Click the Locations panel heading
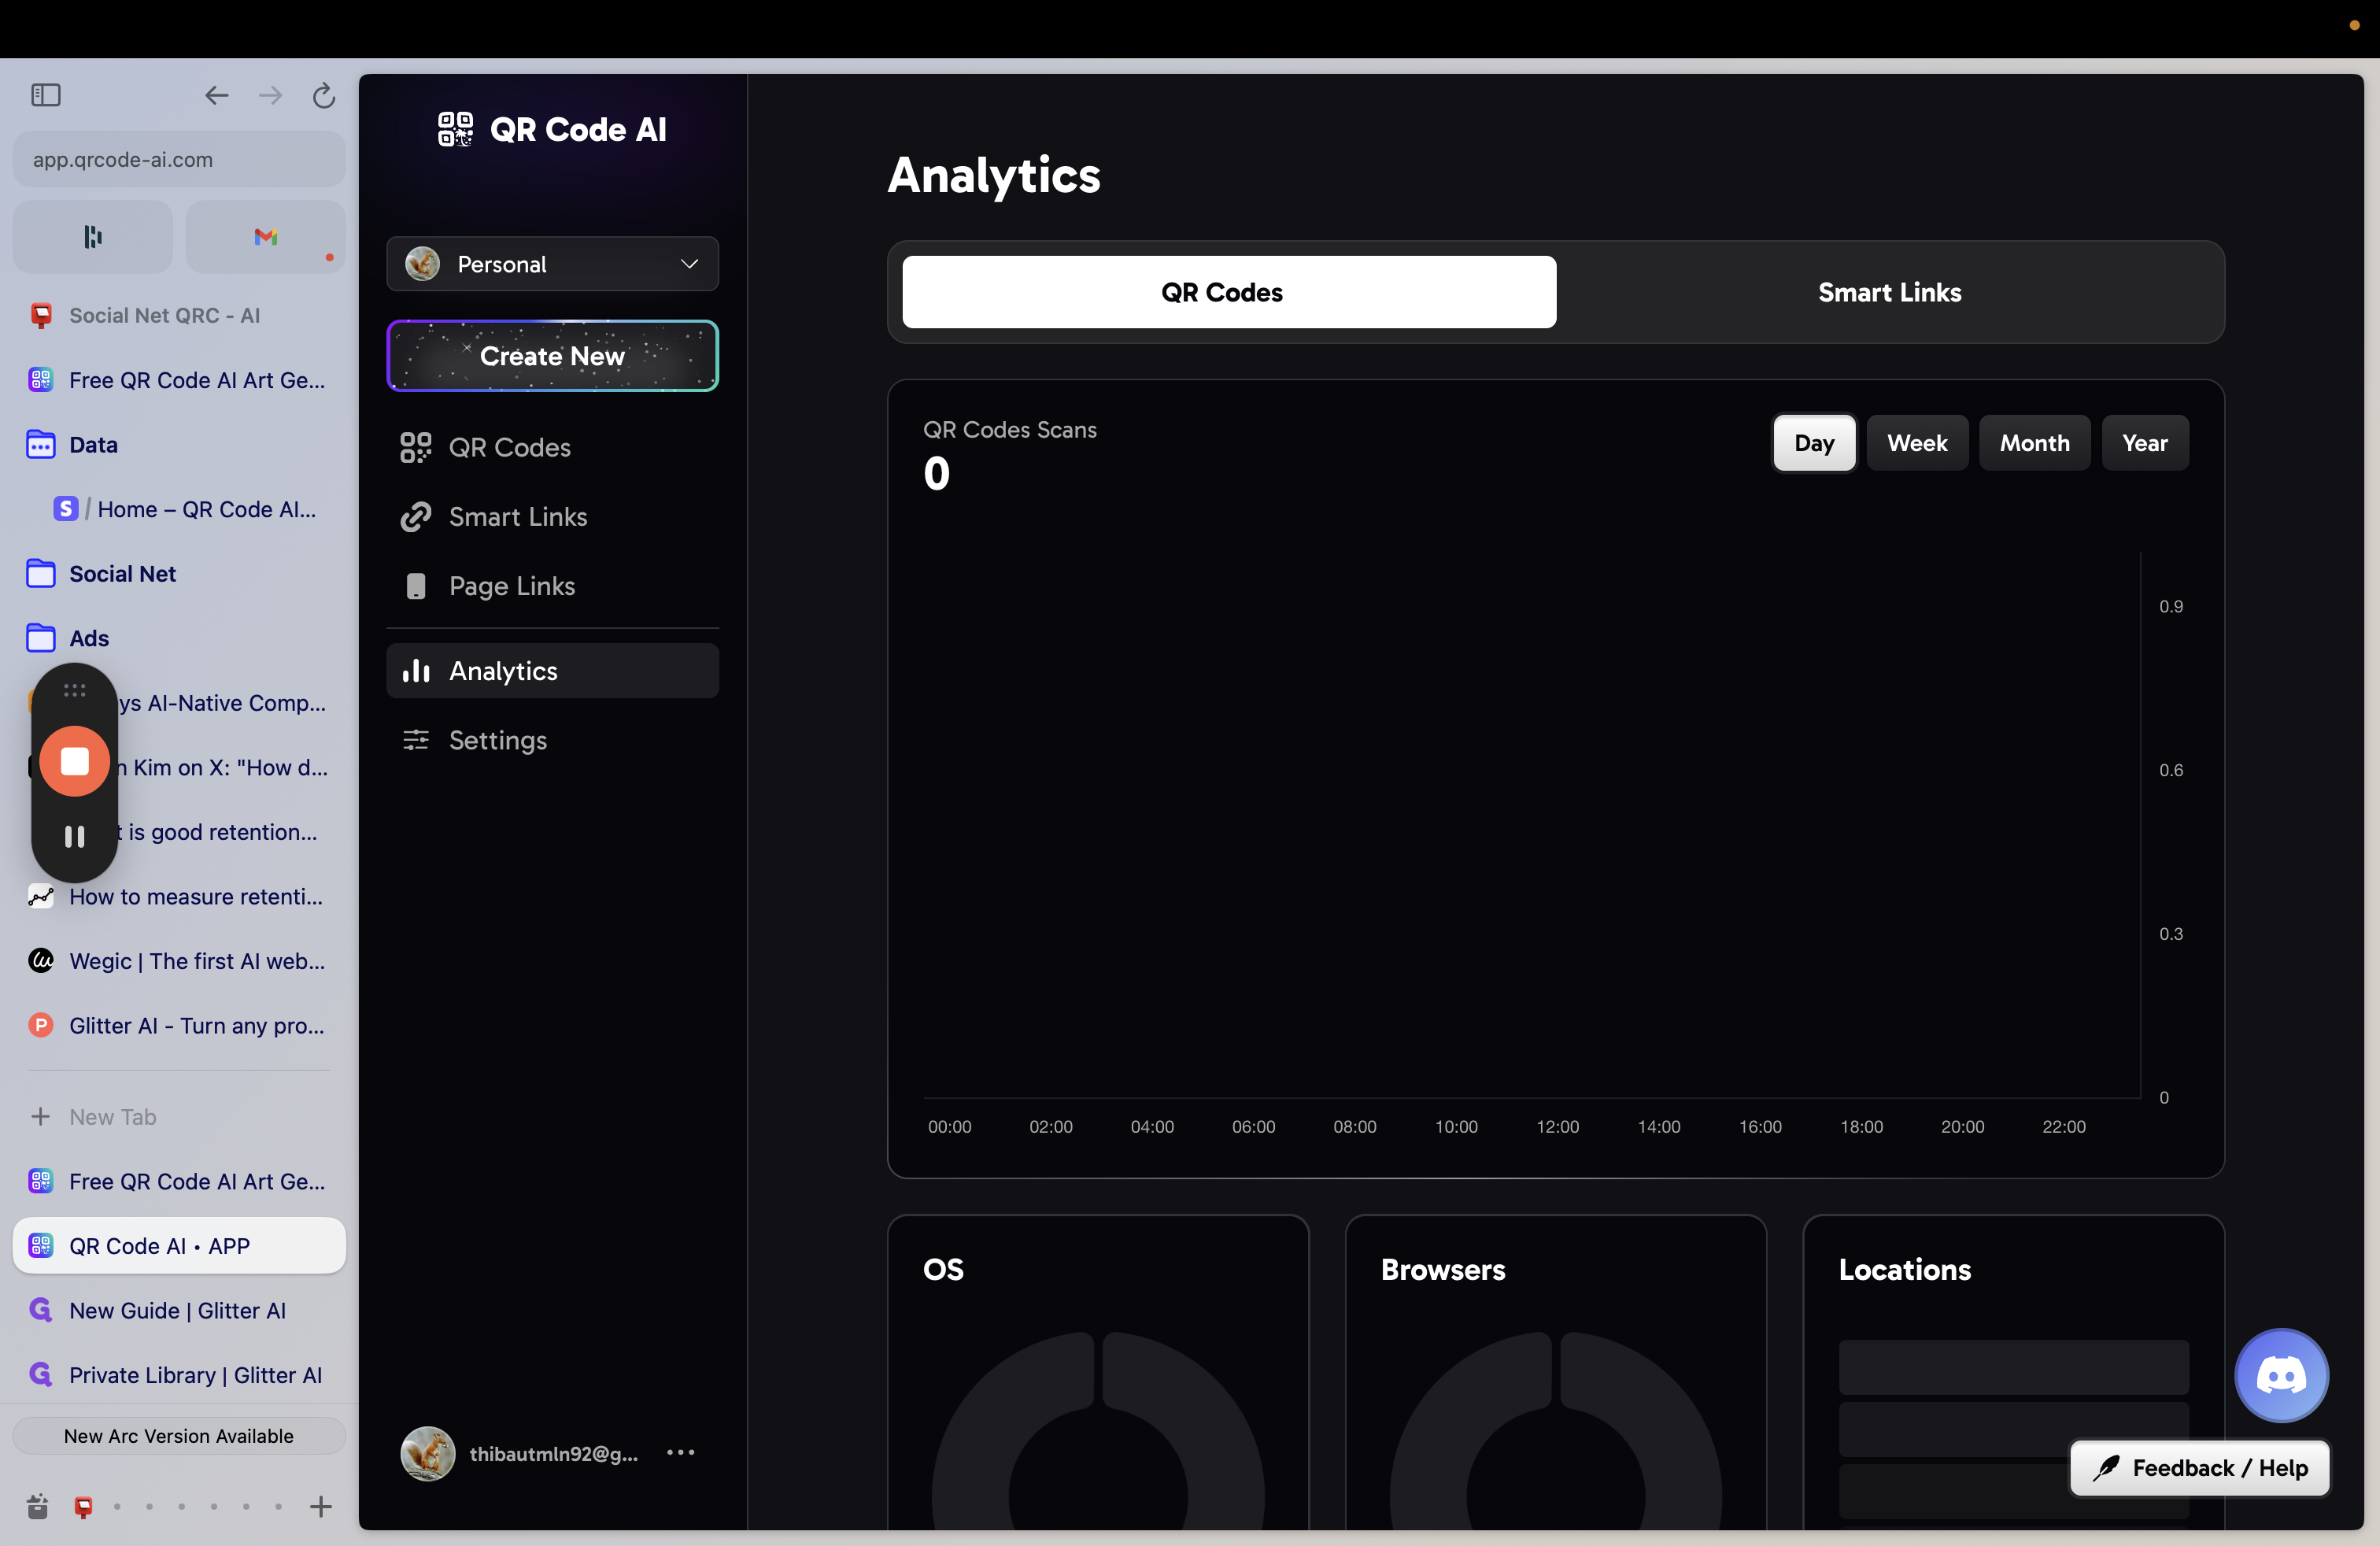The width and height of the screenshot is (2380, 1546). 1904,1270
